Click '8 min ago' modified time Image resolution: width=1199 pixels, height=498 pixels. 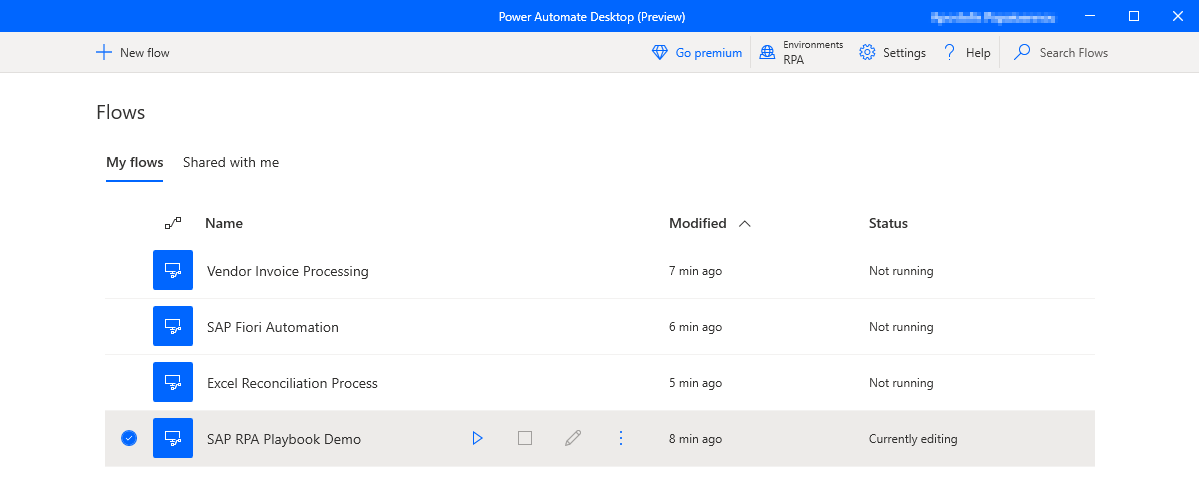coord(695,439)
